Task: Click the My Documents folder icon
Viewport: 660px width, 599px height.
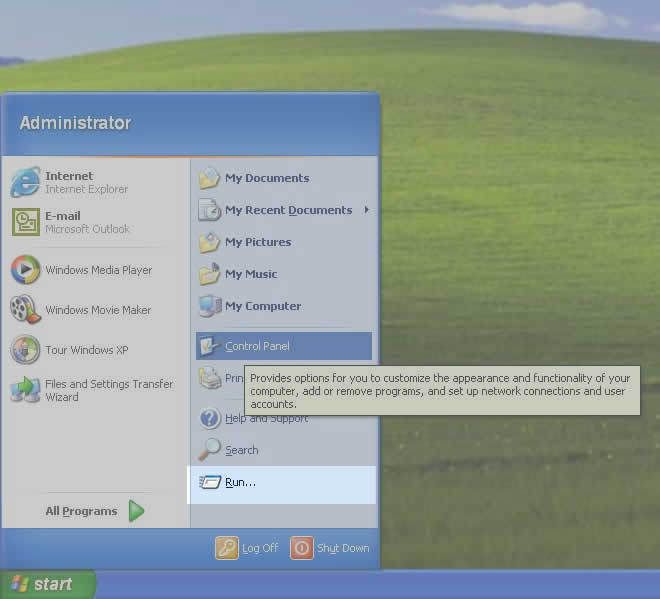Action: pos(209,178)
